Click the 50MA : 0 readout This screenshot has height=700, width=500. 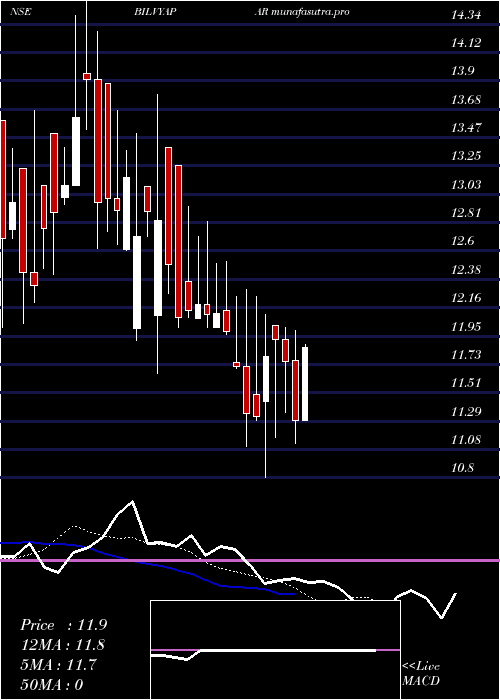[x=52, y=684]
